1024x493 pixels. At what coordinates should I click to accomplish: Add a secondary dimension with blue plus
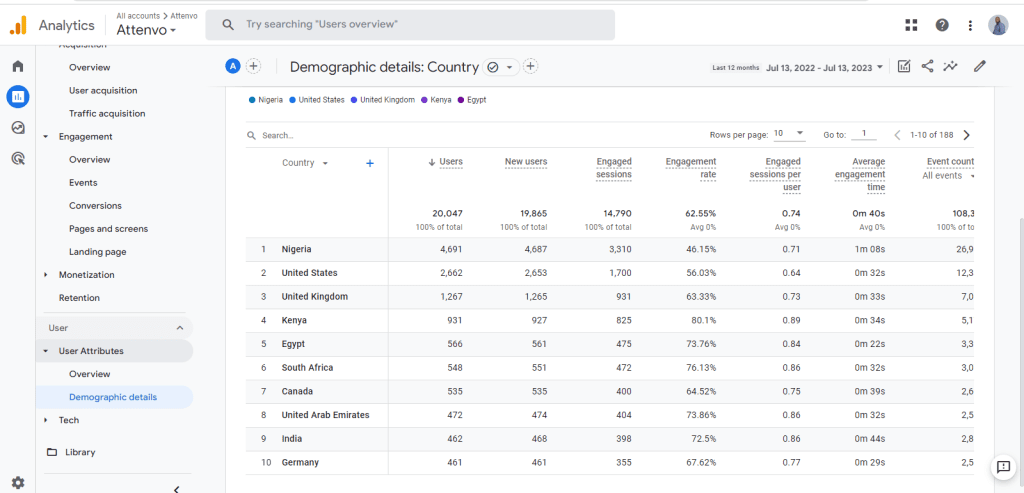tap(370, 163)
